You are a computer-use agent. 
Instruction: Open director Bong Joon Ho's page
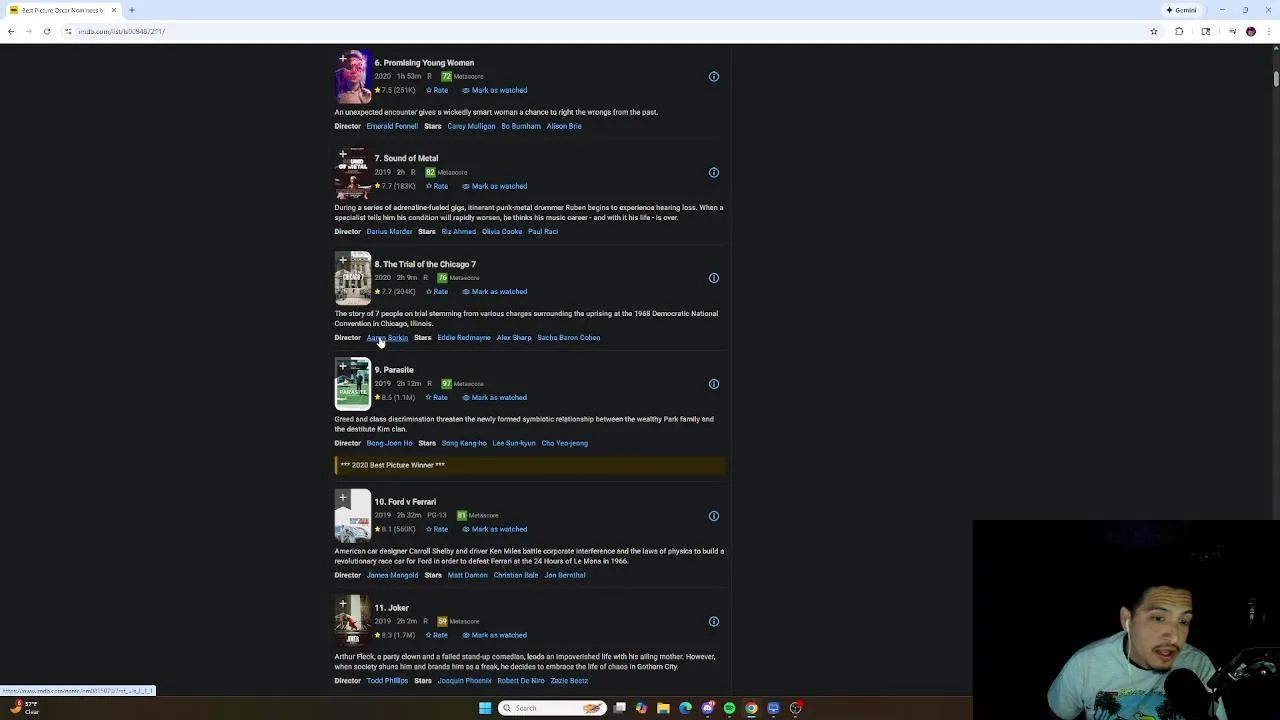point(389,443)
